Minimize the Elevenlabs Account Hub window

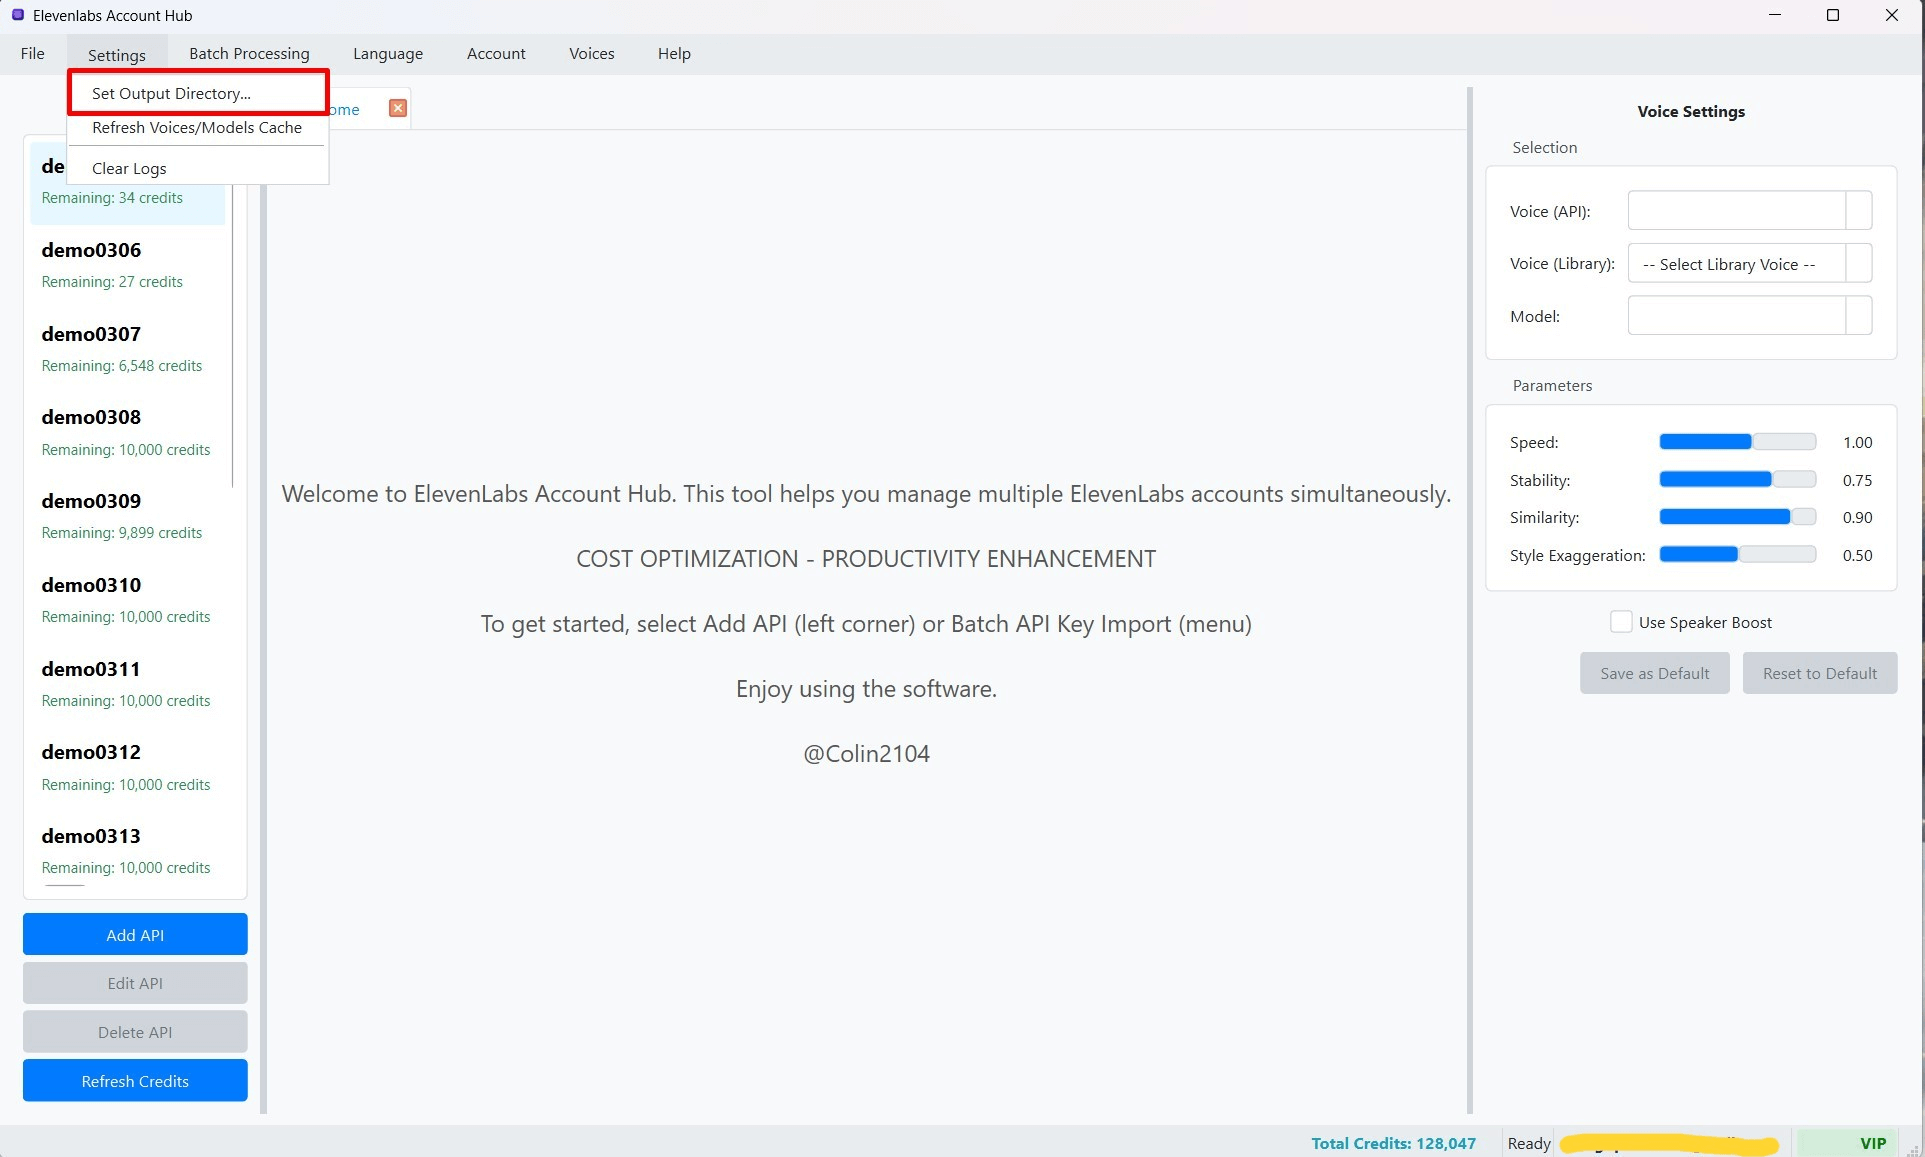tap(1775, 15)
